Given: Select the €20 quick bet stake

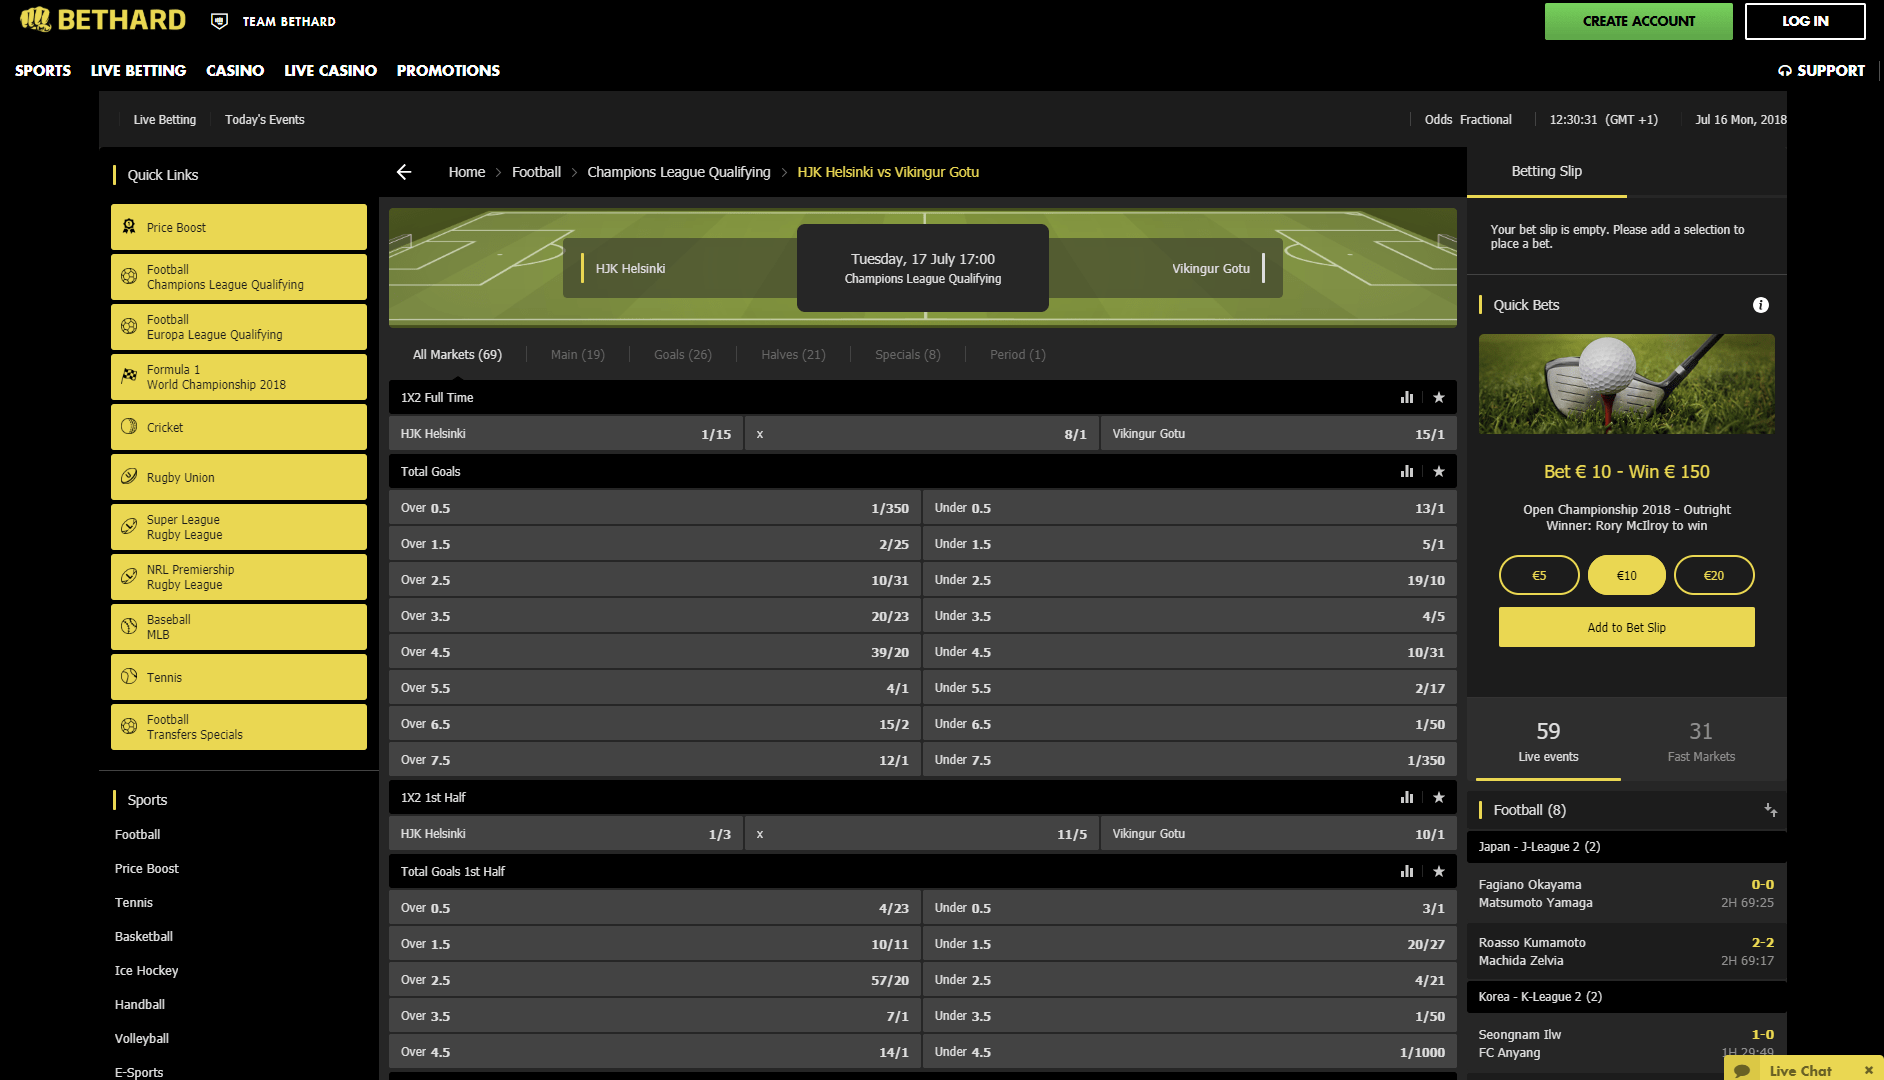Looking at the screenshot, I should tap(1714, 575).
